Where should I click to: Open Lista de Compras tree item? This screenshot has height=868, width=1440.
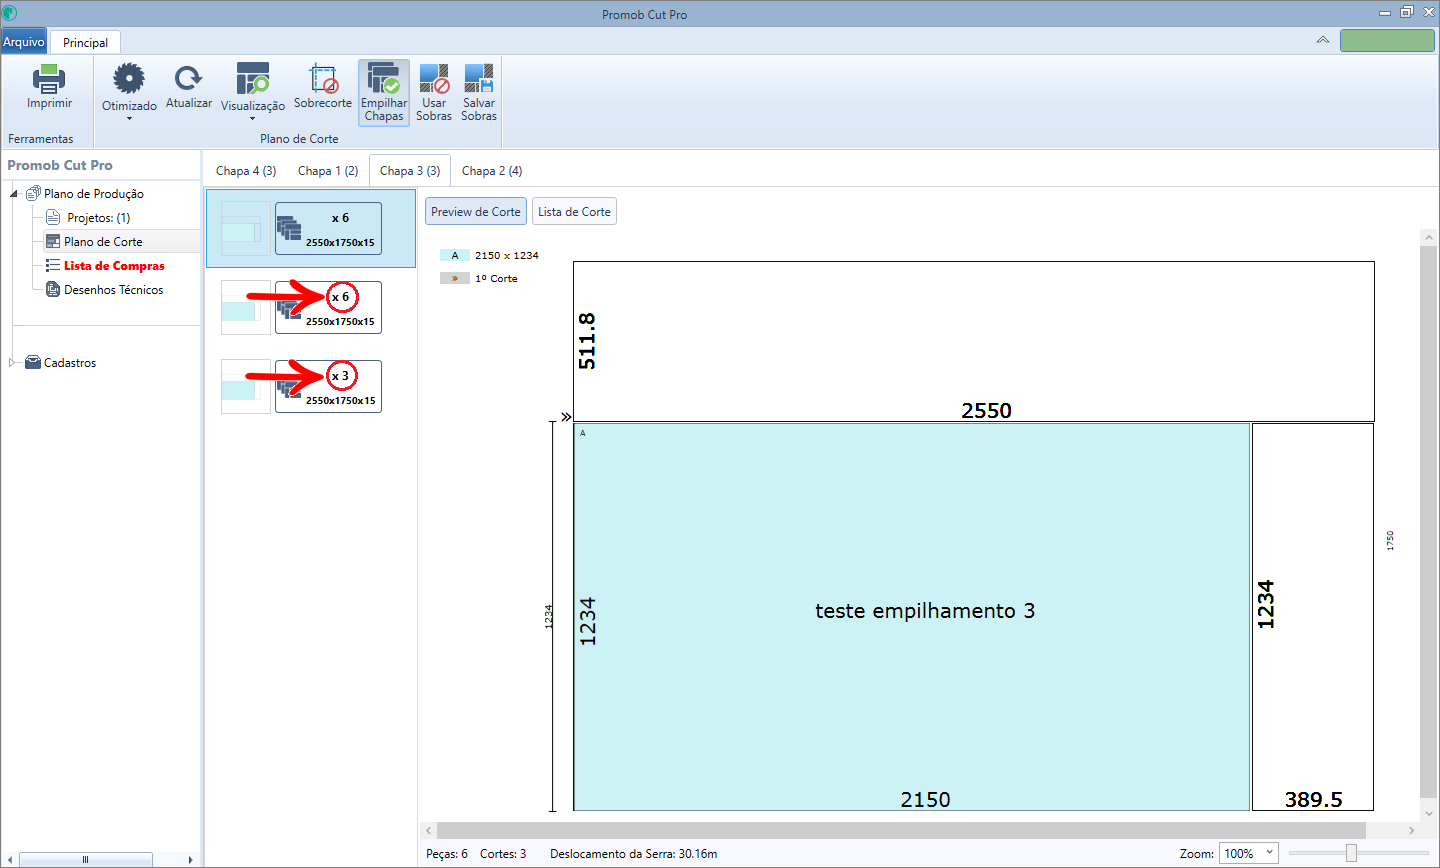click(114, 266)
